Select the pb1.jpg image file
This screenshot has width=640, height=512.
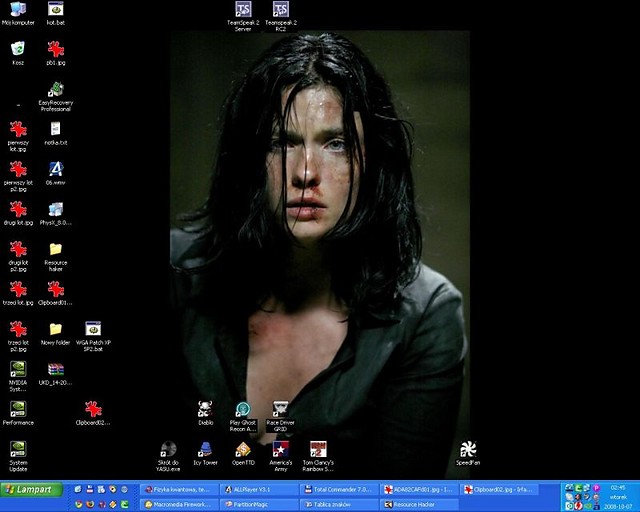pos(56,53)
